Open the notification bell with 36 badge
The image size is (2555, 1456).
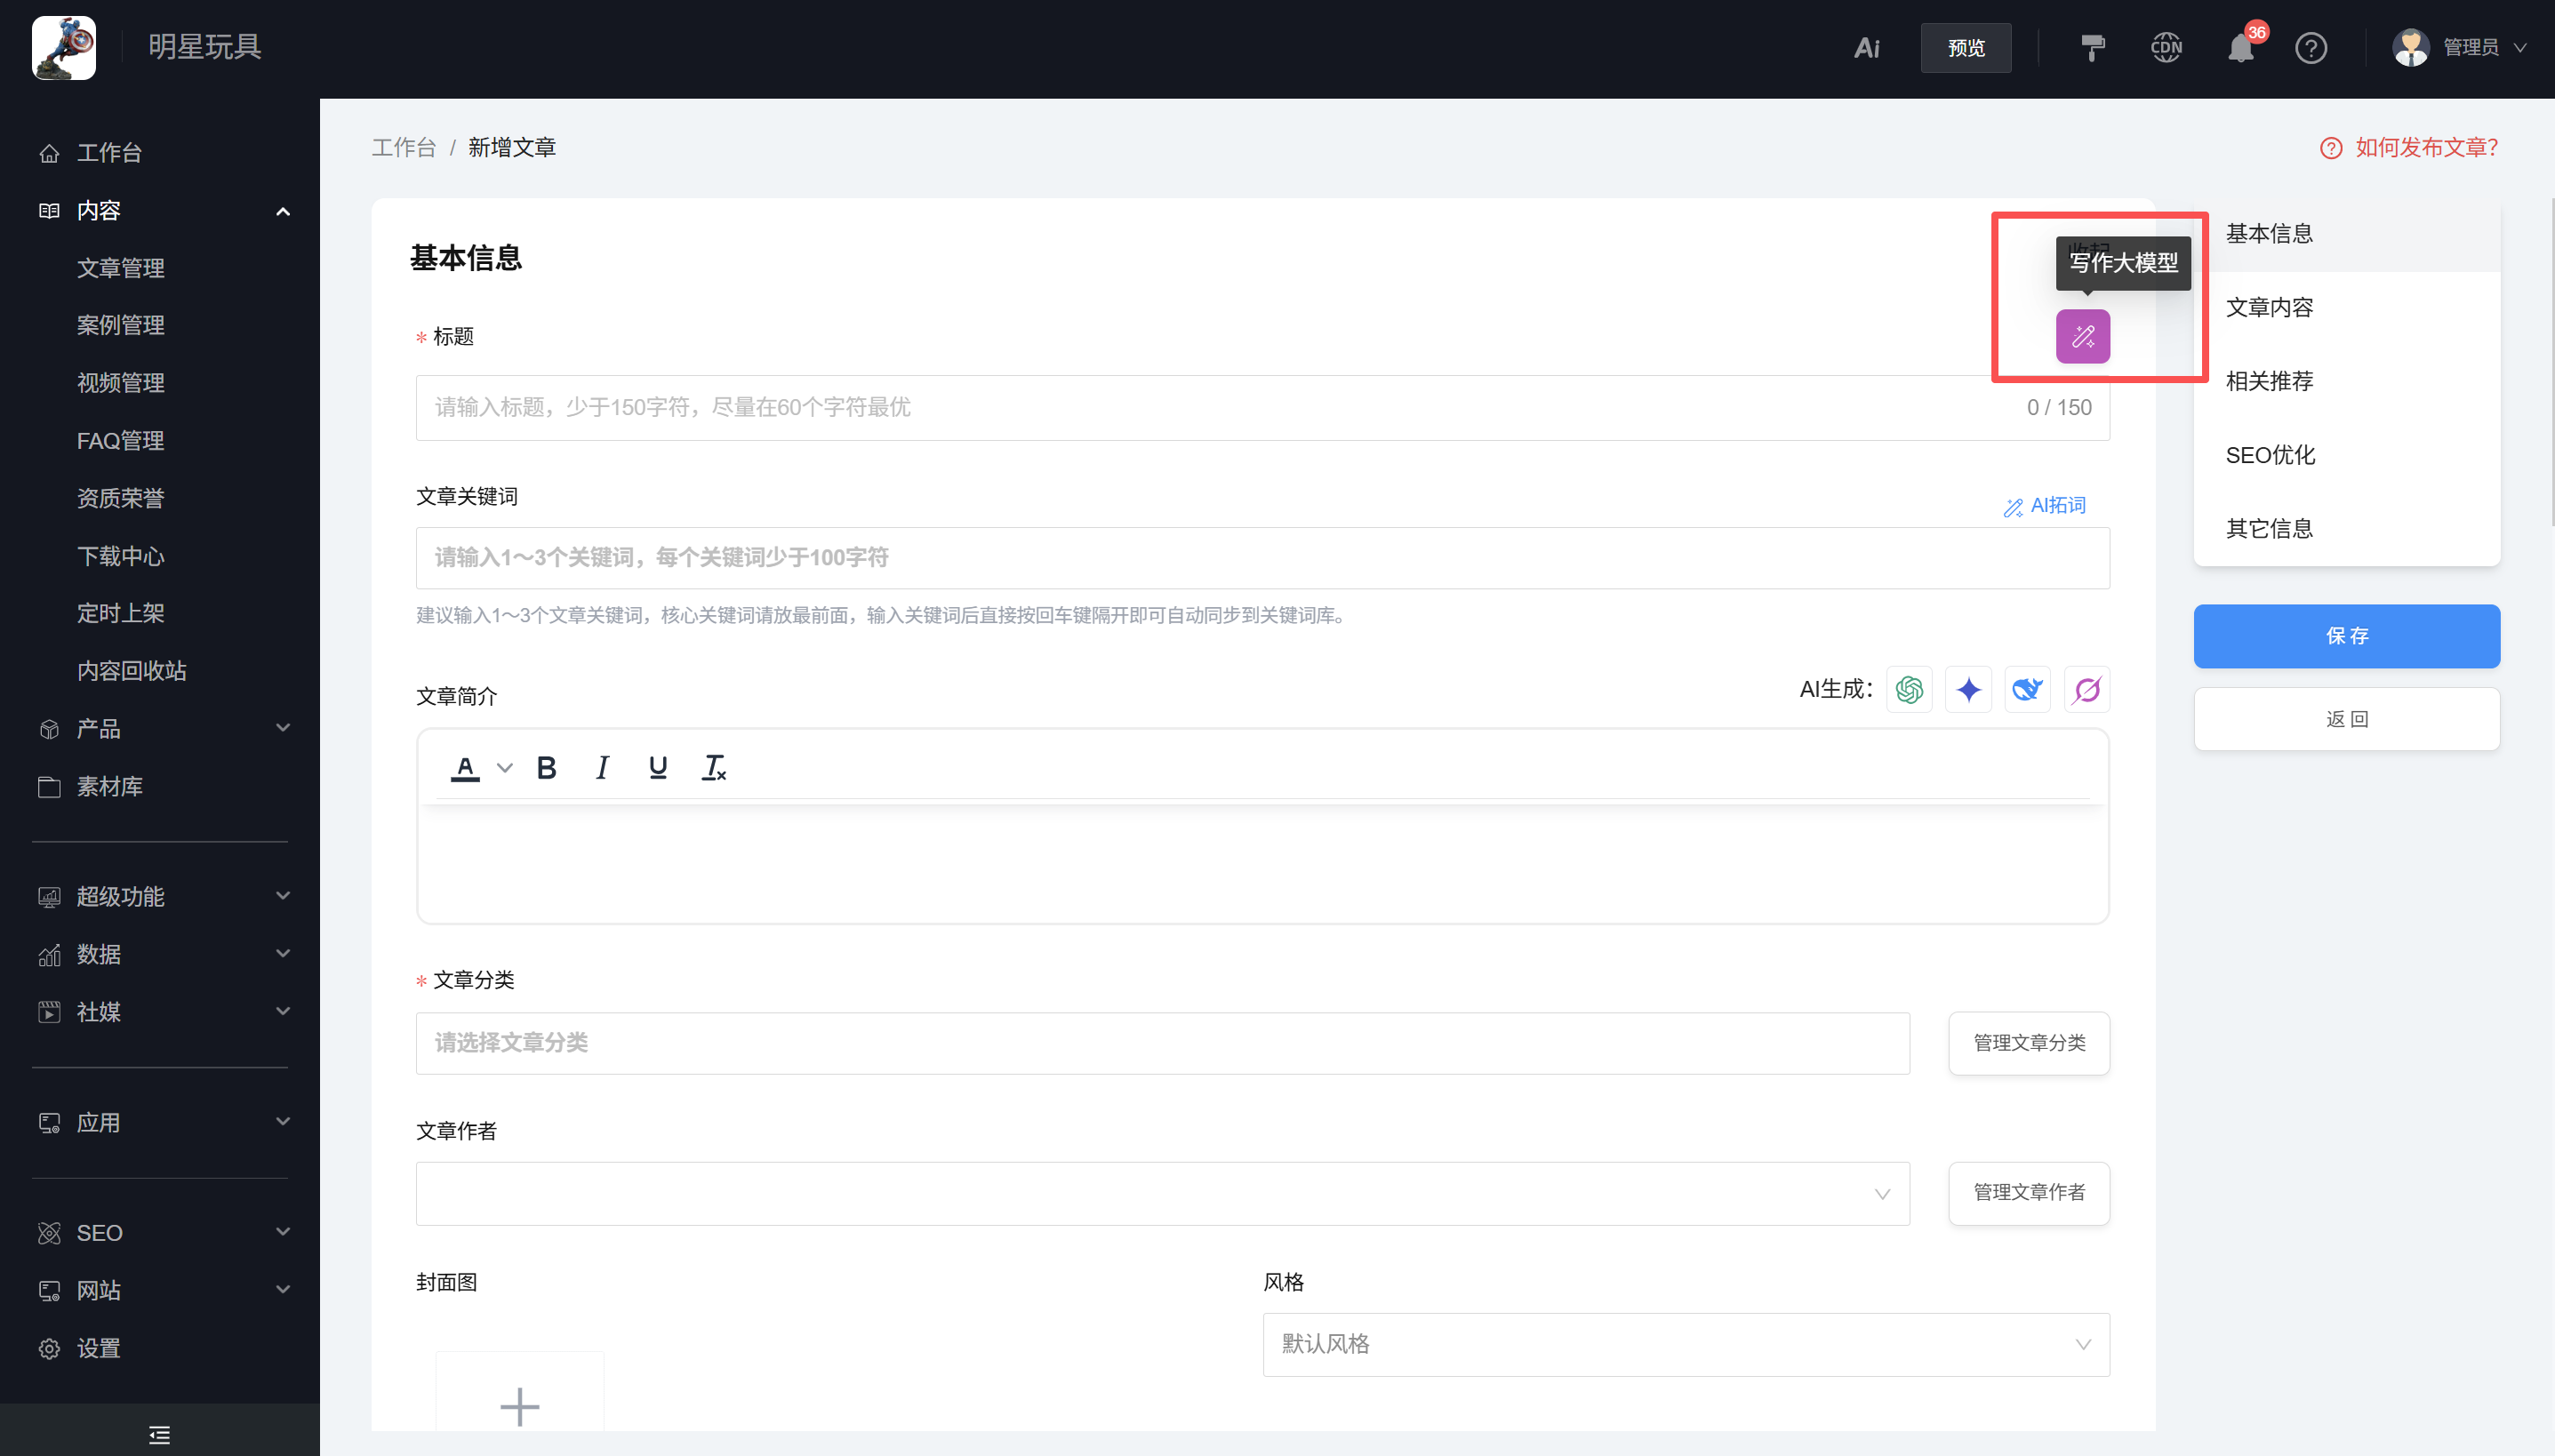[2240, 48]
